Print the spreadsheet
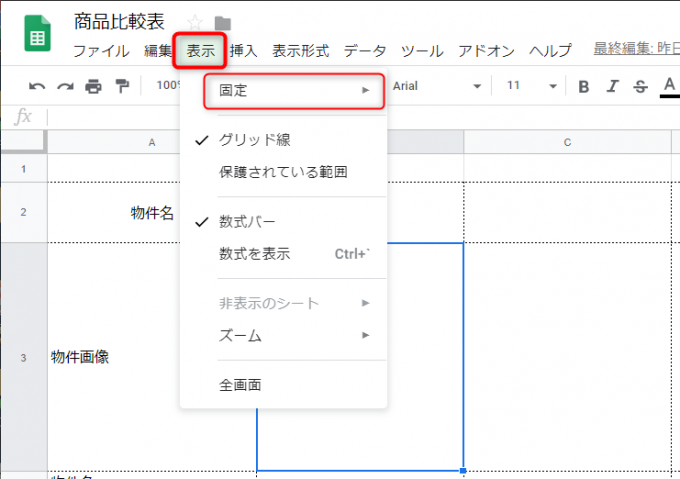This screenshot has width=680, height=479. (93, 86)
